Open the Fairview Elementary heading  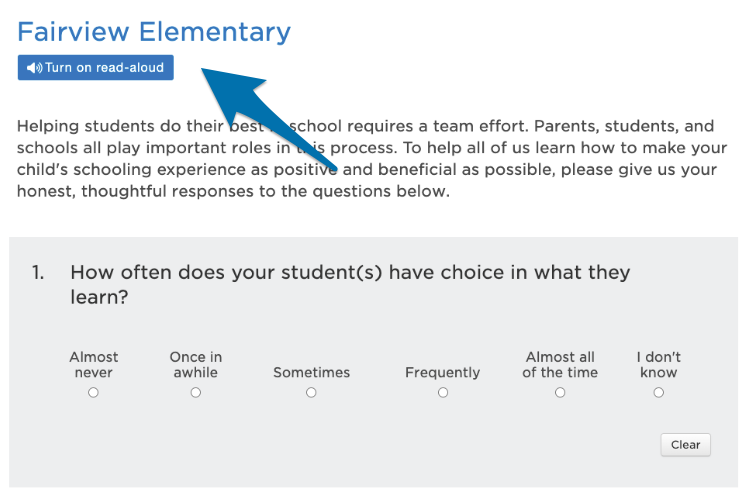pos(154,32)
